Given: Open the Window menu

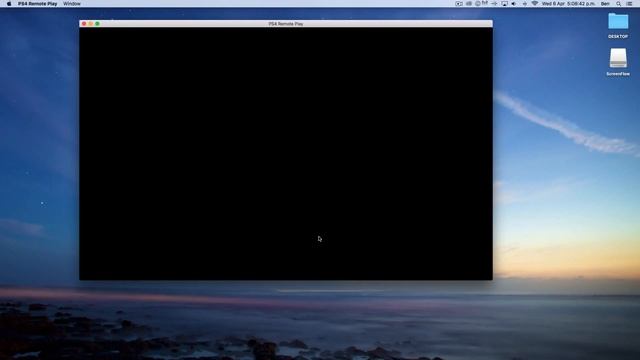Looking at the screenshot, I should (x=72, y=4).
